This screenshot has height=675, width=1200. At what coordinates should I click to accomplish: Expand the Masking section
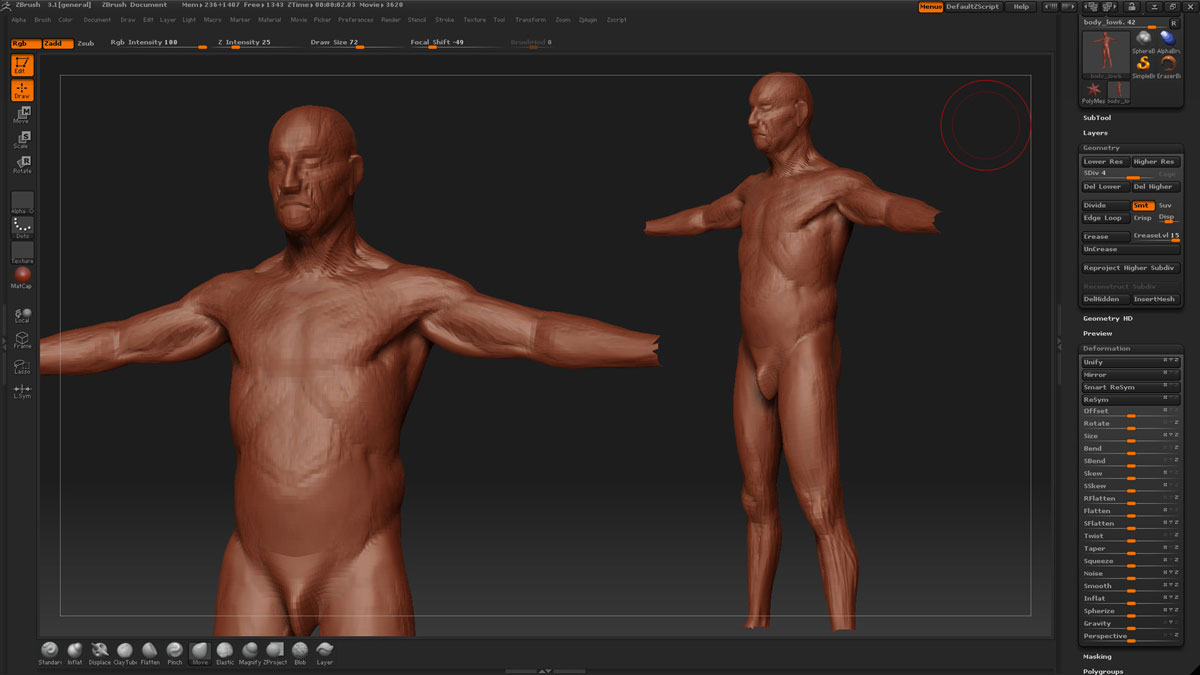tap(1097, 657)
